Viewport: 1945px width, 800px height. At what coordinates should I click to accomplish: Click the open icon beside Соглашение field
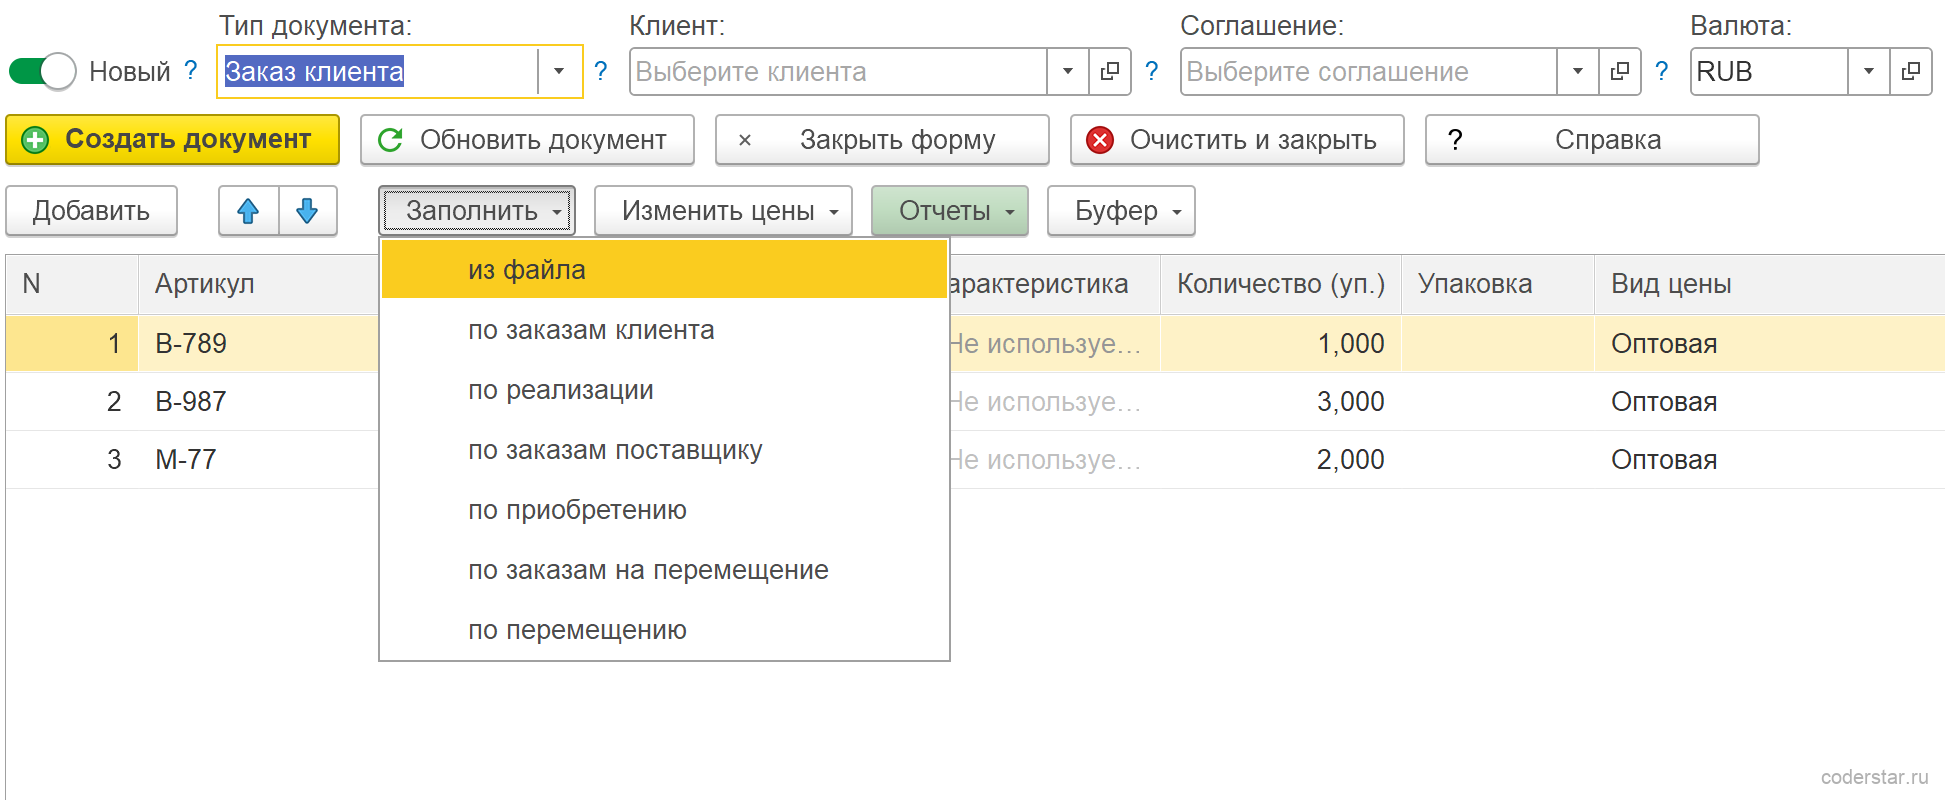point(1620,71)
